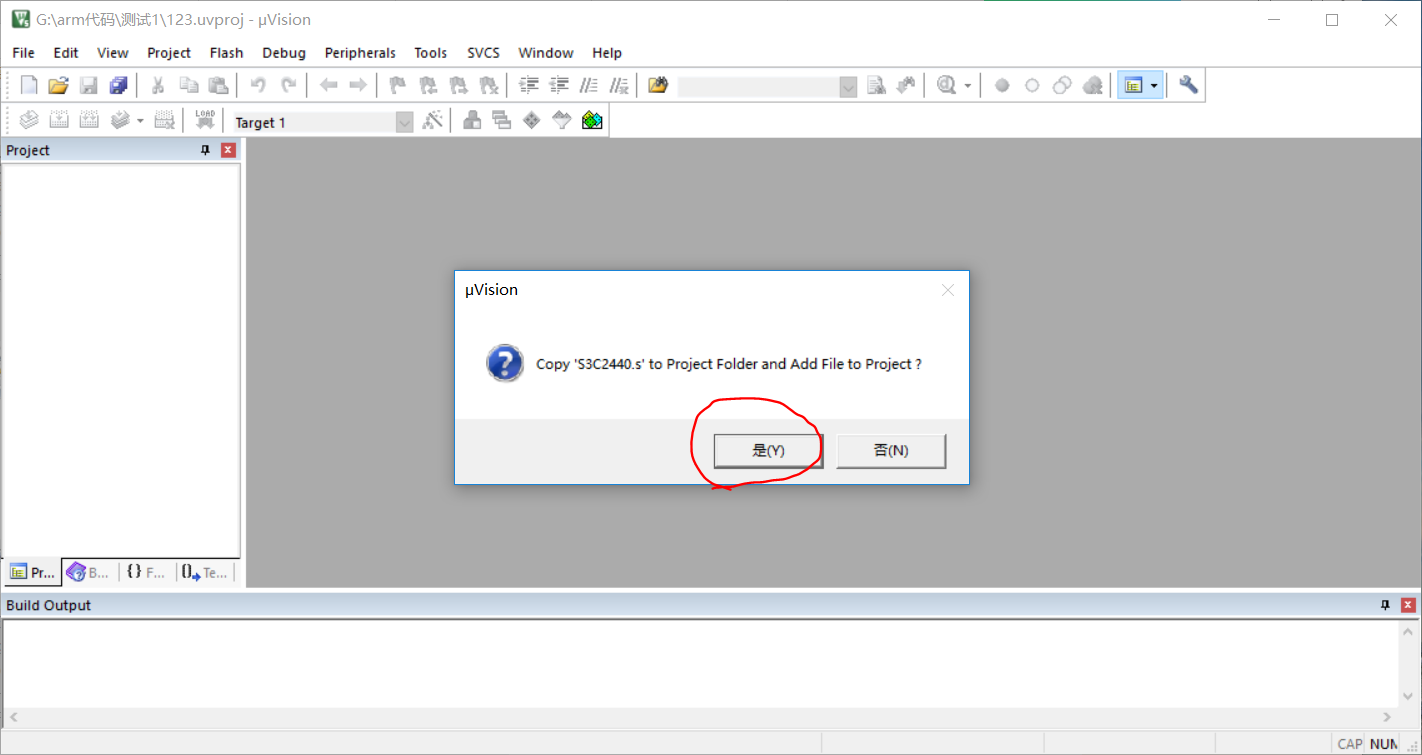Viewport: 1422px width, 755px height.
Task: Open the SVCS menu
Action: pyautogui.click(x=484, y=53)
